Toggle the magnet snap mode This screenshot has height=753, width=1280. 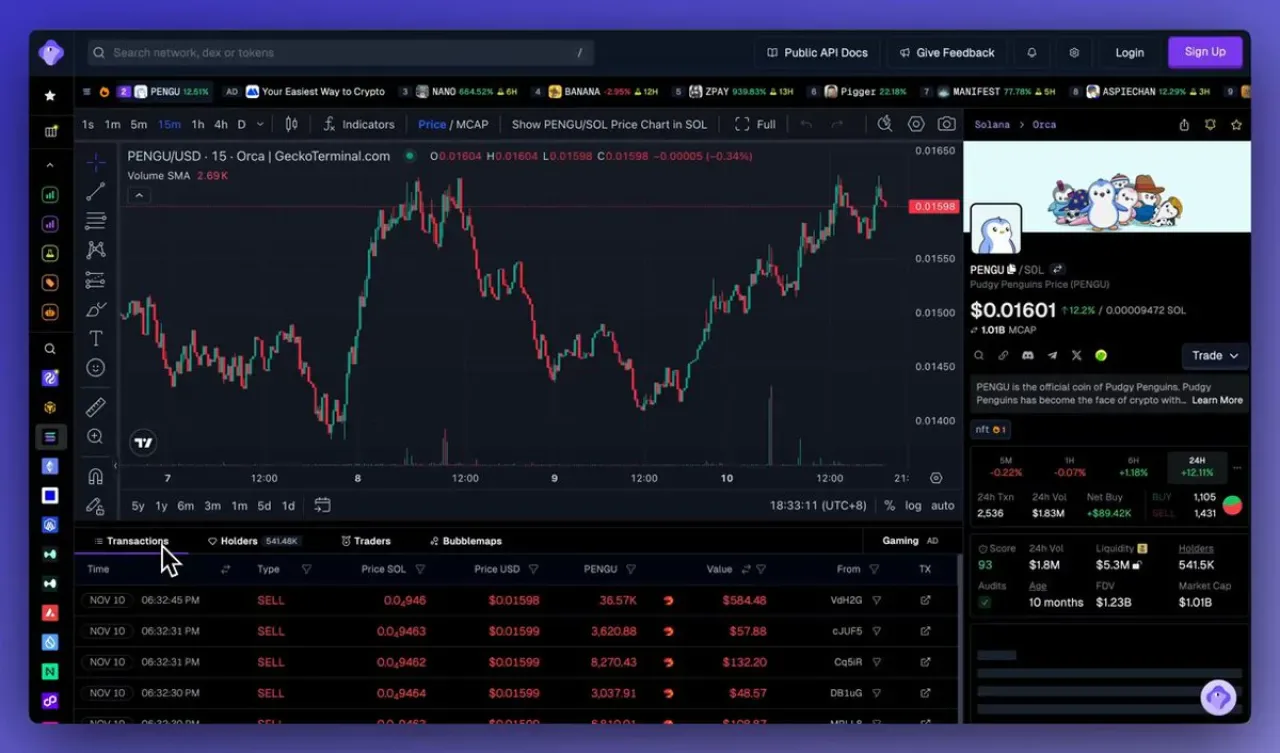[x=96, y=476]
